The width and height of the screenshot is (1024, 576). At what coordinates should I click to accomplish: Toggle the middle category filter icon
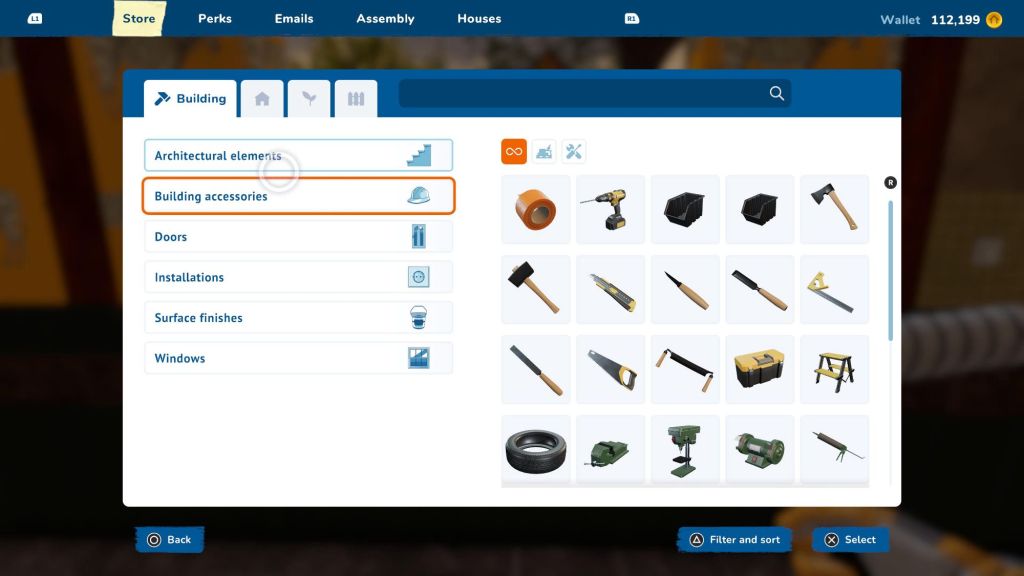(544, 152)
